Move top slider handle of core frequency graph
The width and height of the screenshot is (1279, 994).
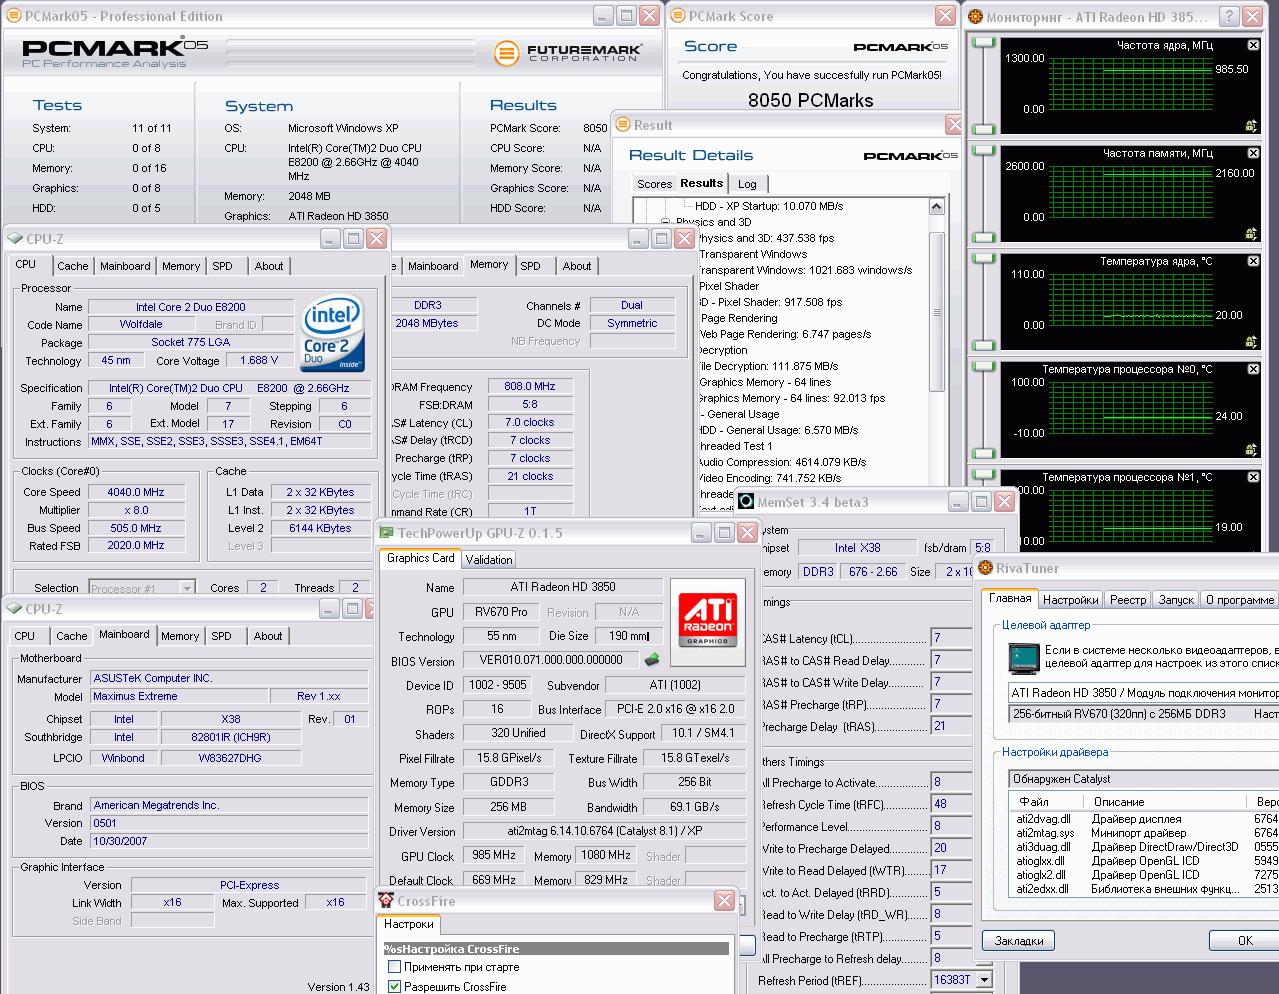coord(984,43)
